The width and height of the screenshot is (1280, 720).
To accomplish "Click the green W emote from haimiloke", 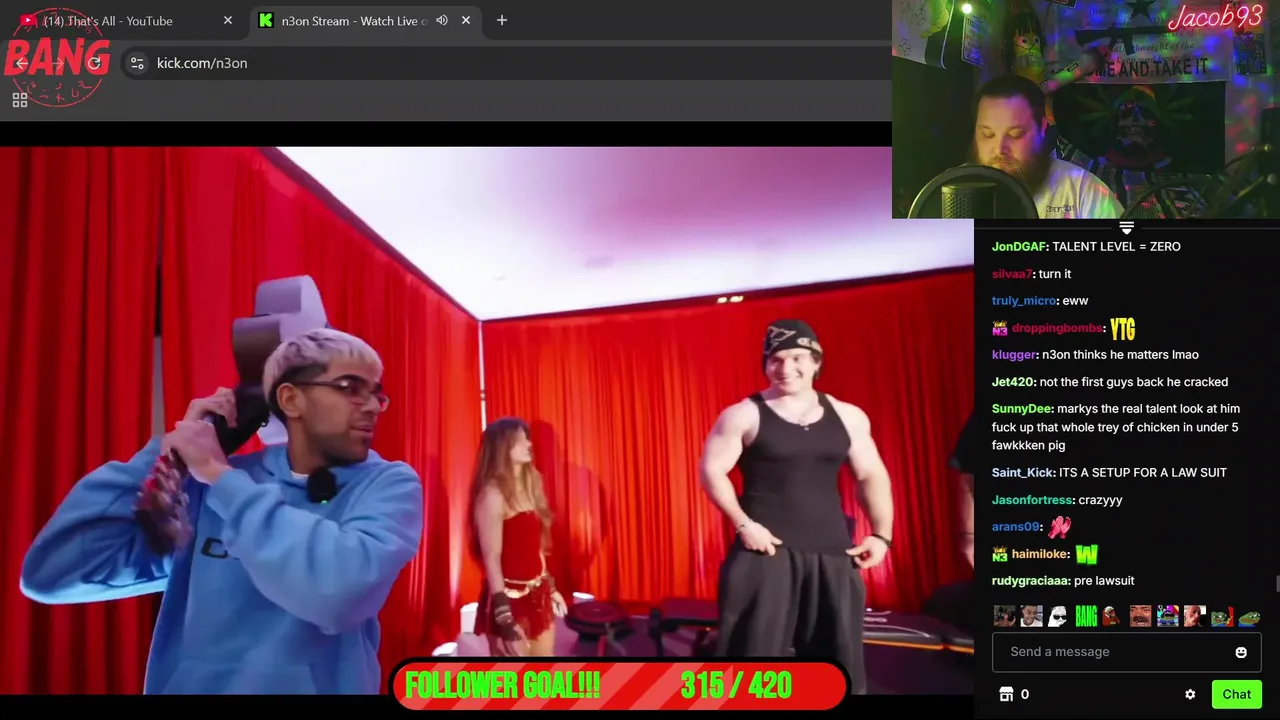I will pos(1086,553).
